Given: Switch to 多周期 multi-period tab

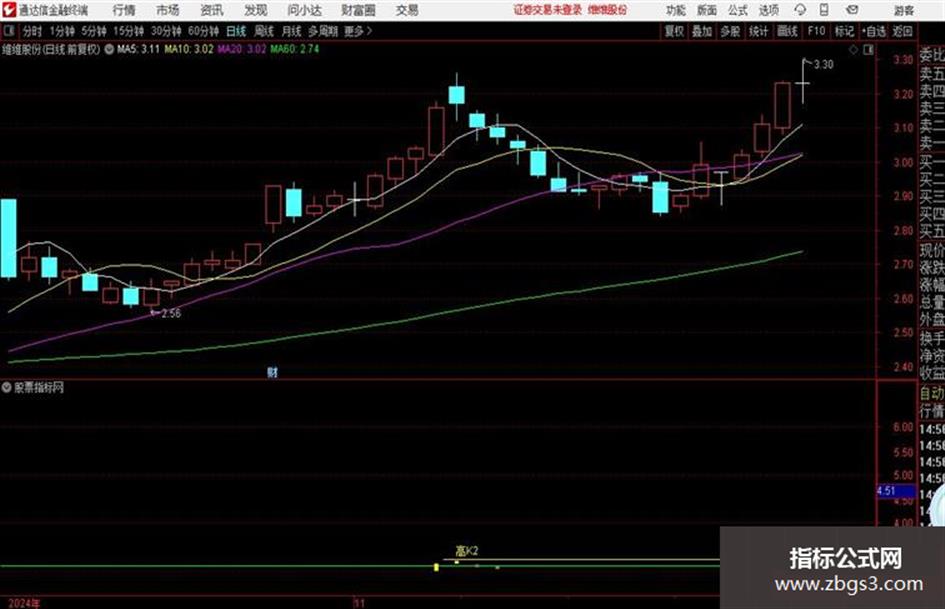Looking at the screenshot, I should coord(322,31).
